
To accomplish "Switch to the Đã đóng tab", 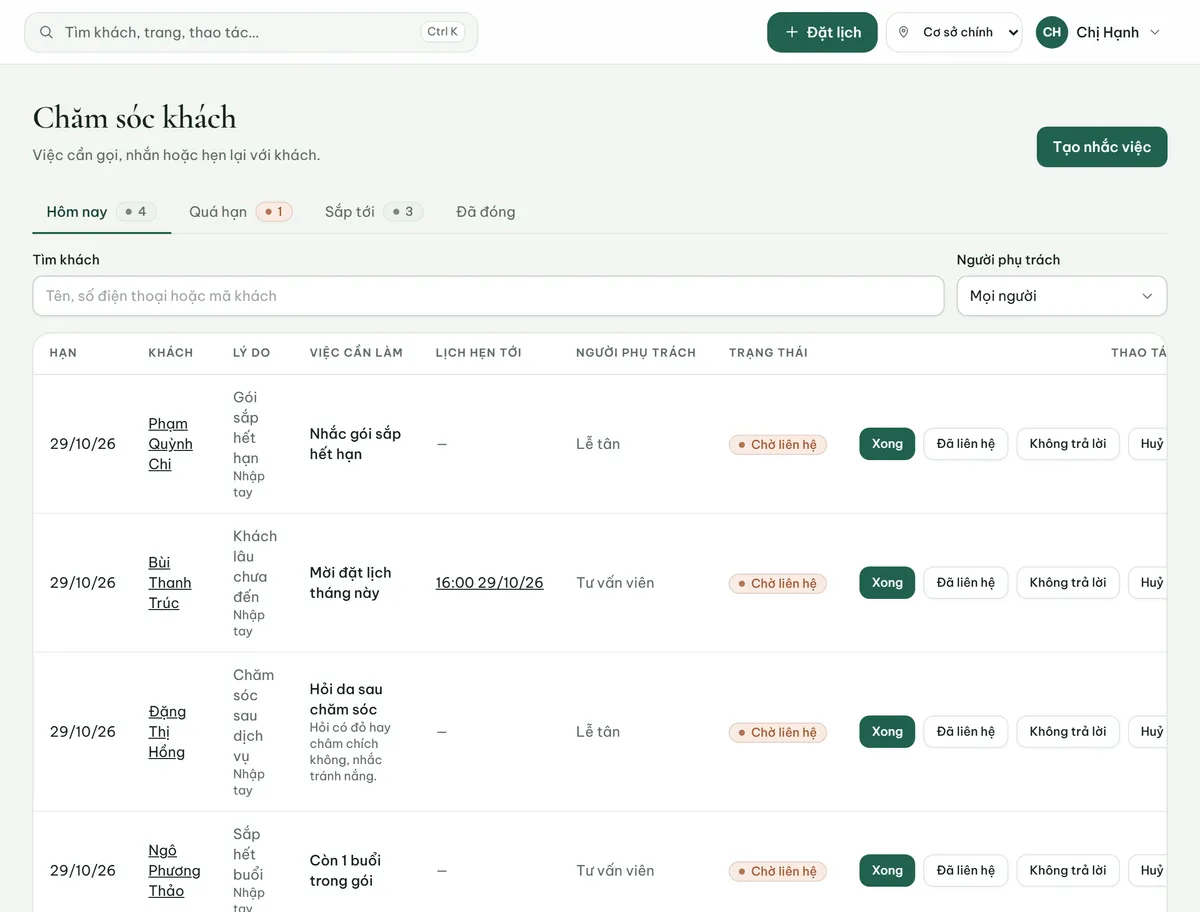I will (x=486, y=212).
